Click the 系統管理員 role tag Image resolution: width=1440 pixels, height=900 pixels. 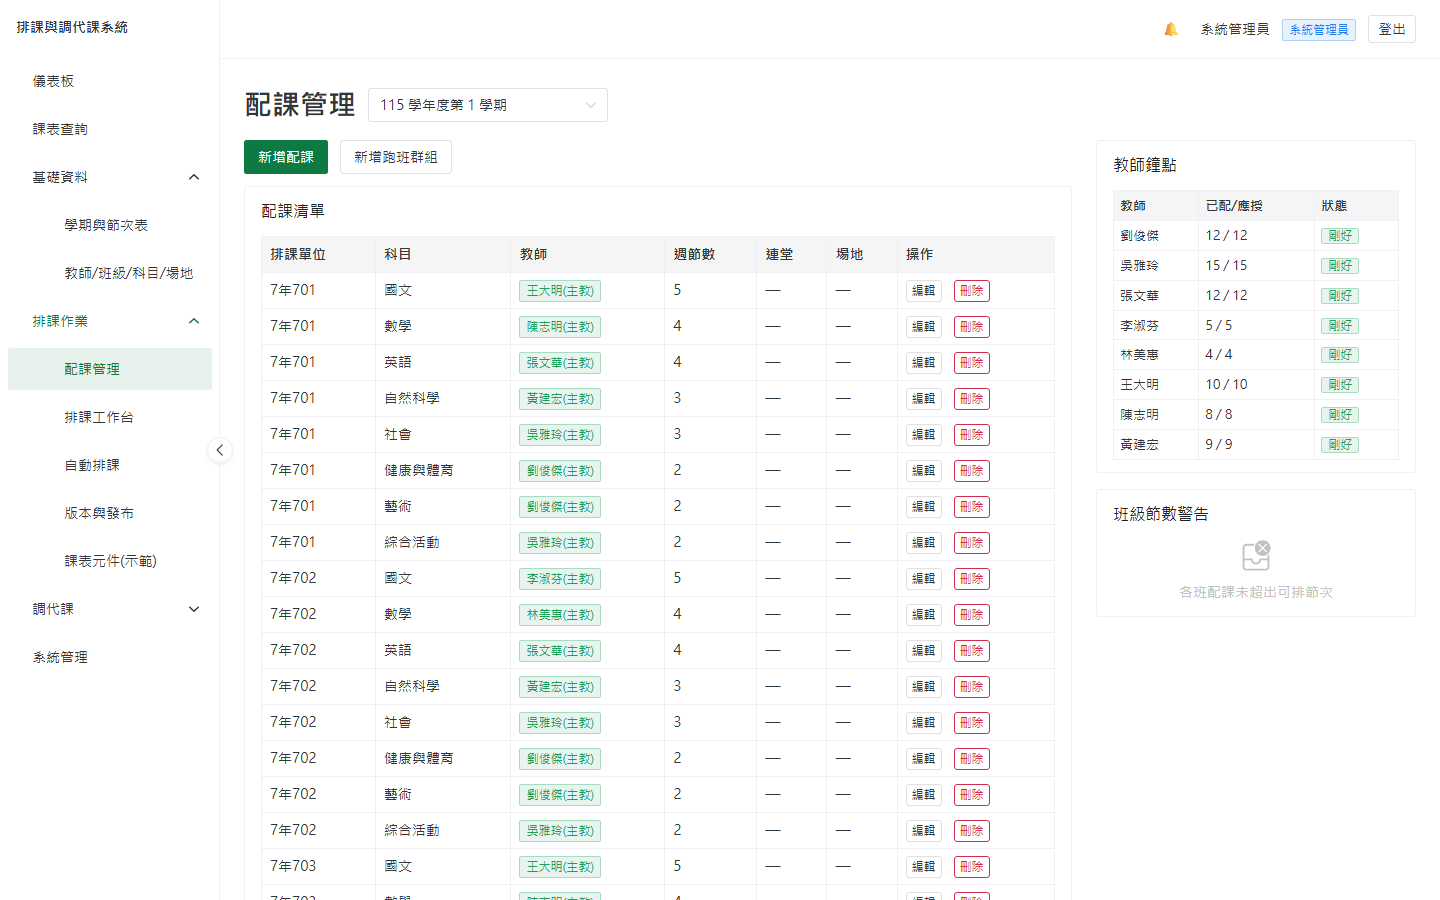point(1319,30)
